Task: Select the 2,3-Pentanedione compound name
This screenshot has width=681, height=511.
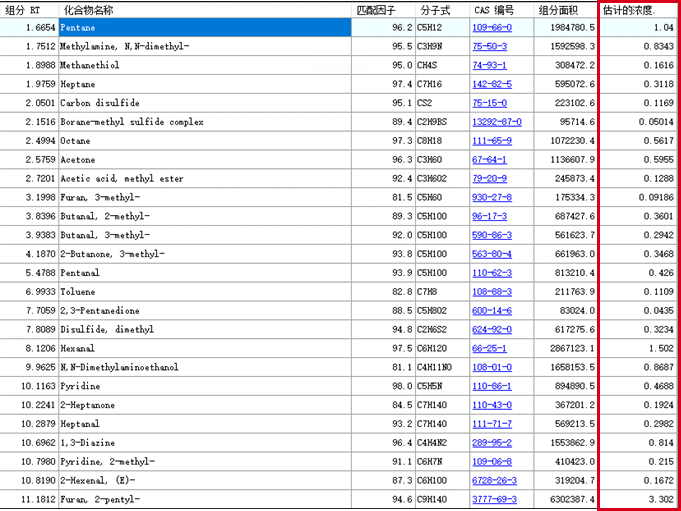Action: tap(100, 311)
